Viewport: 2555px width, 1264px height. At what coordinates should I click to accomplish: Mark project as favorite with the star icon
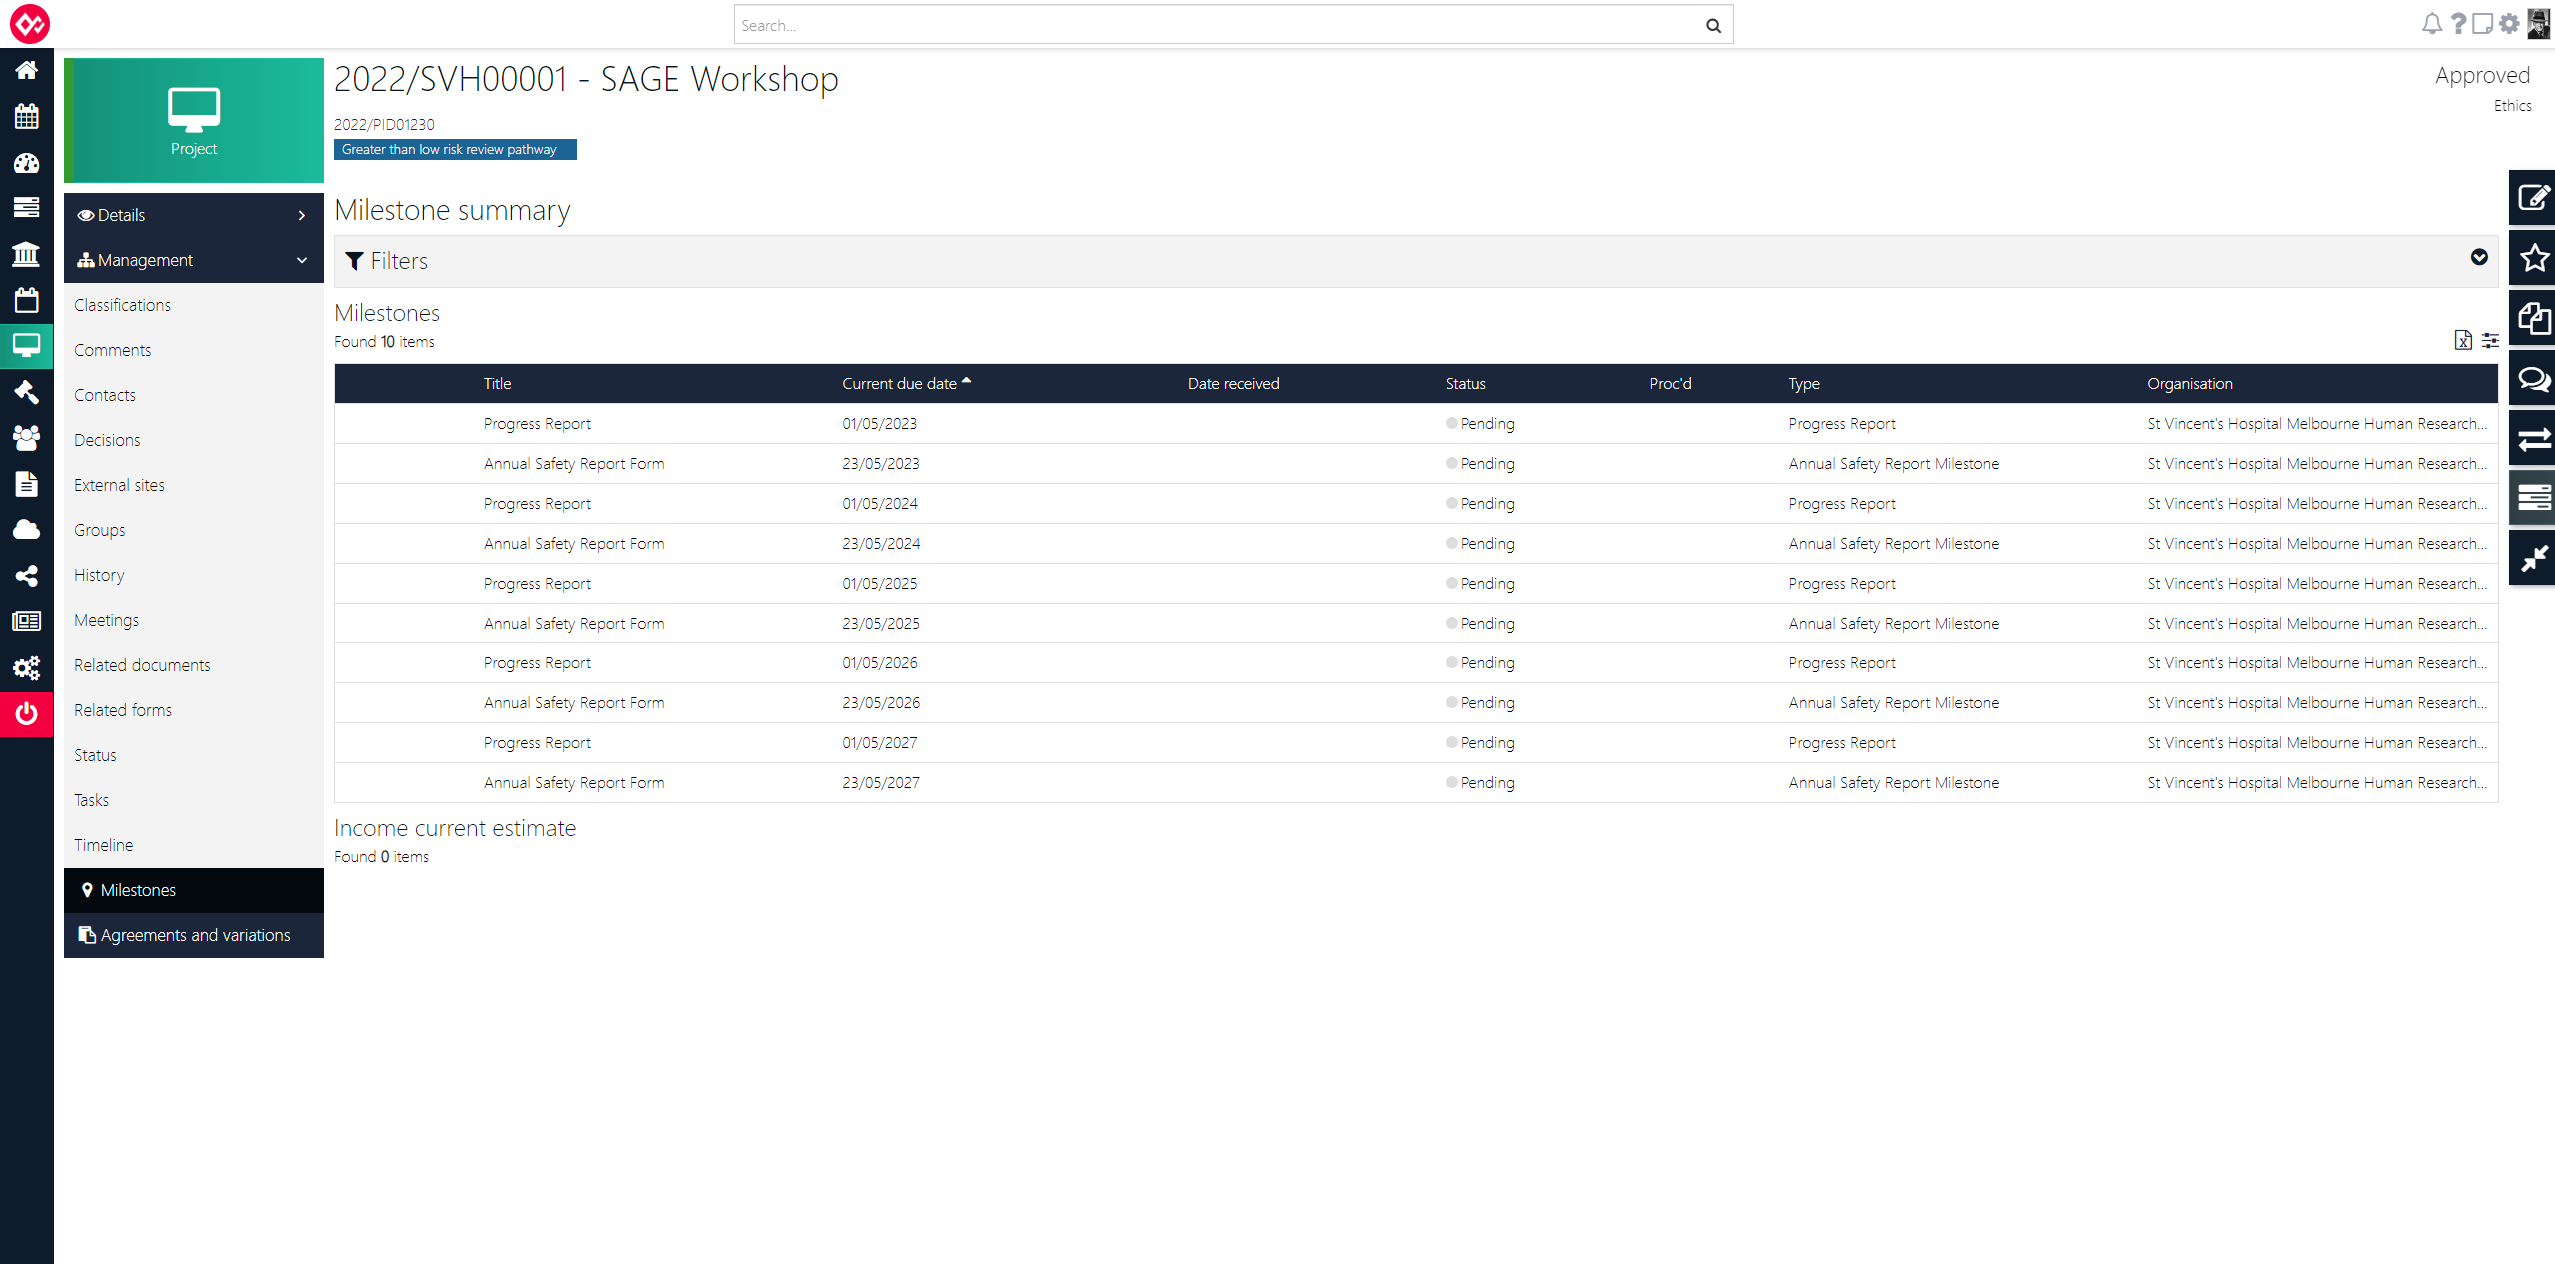coord(2533,257)
